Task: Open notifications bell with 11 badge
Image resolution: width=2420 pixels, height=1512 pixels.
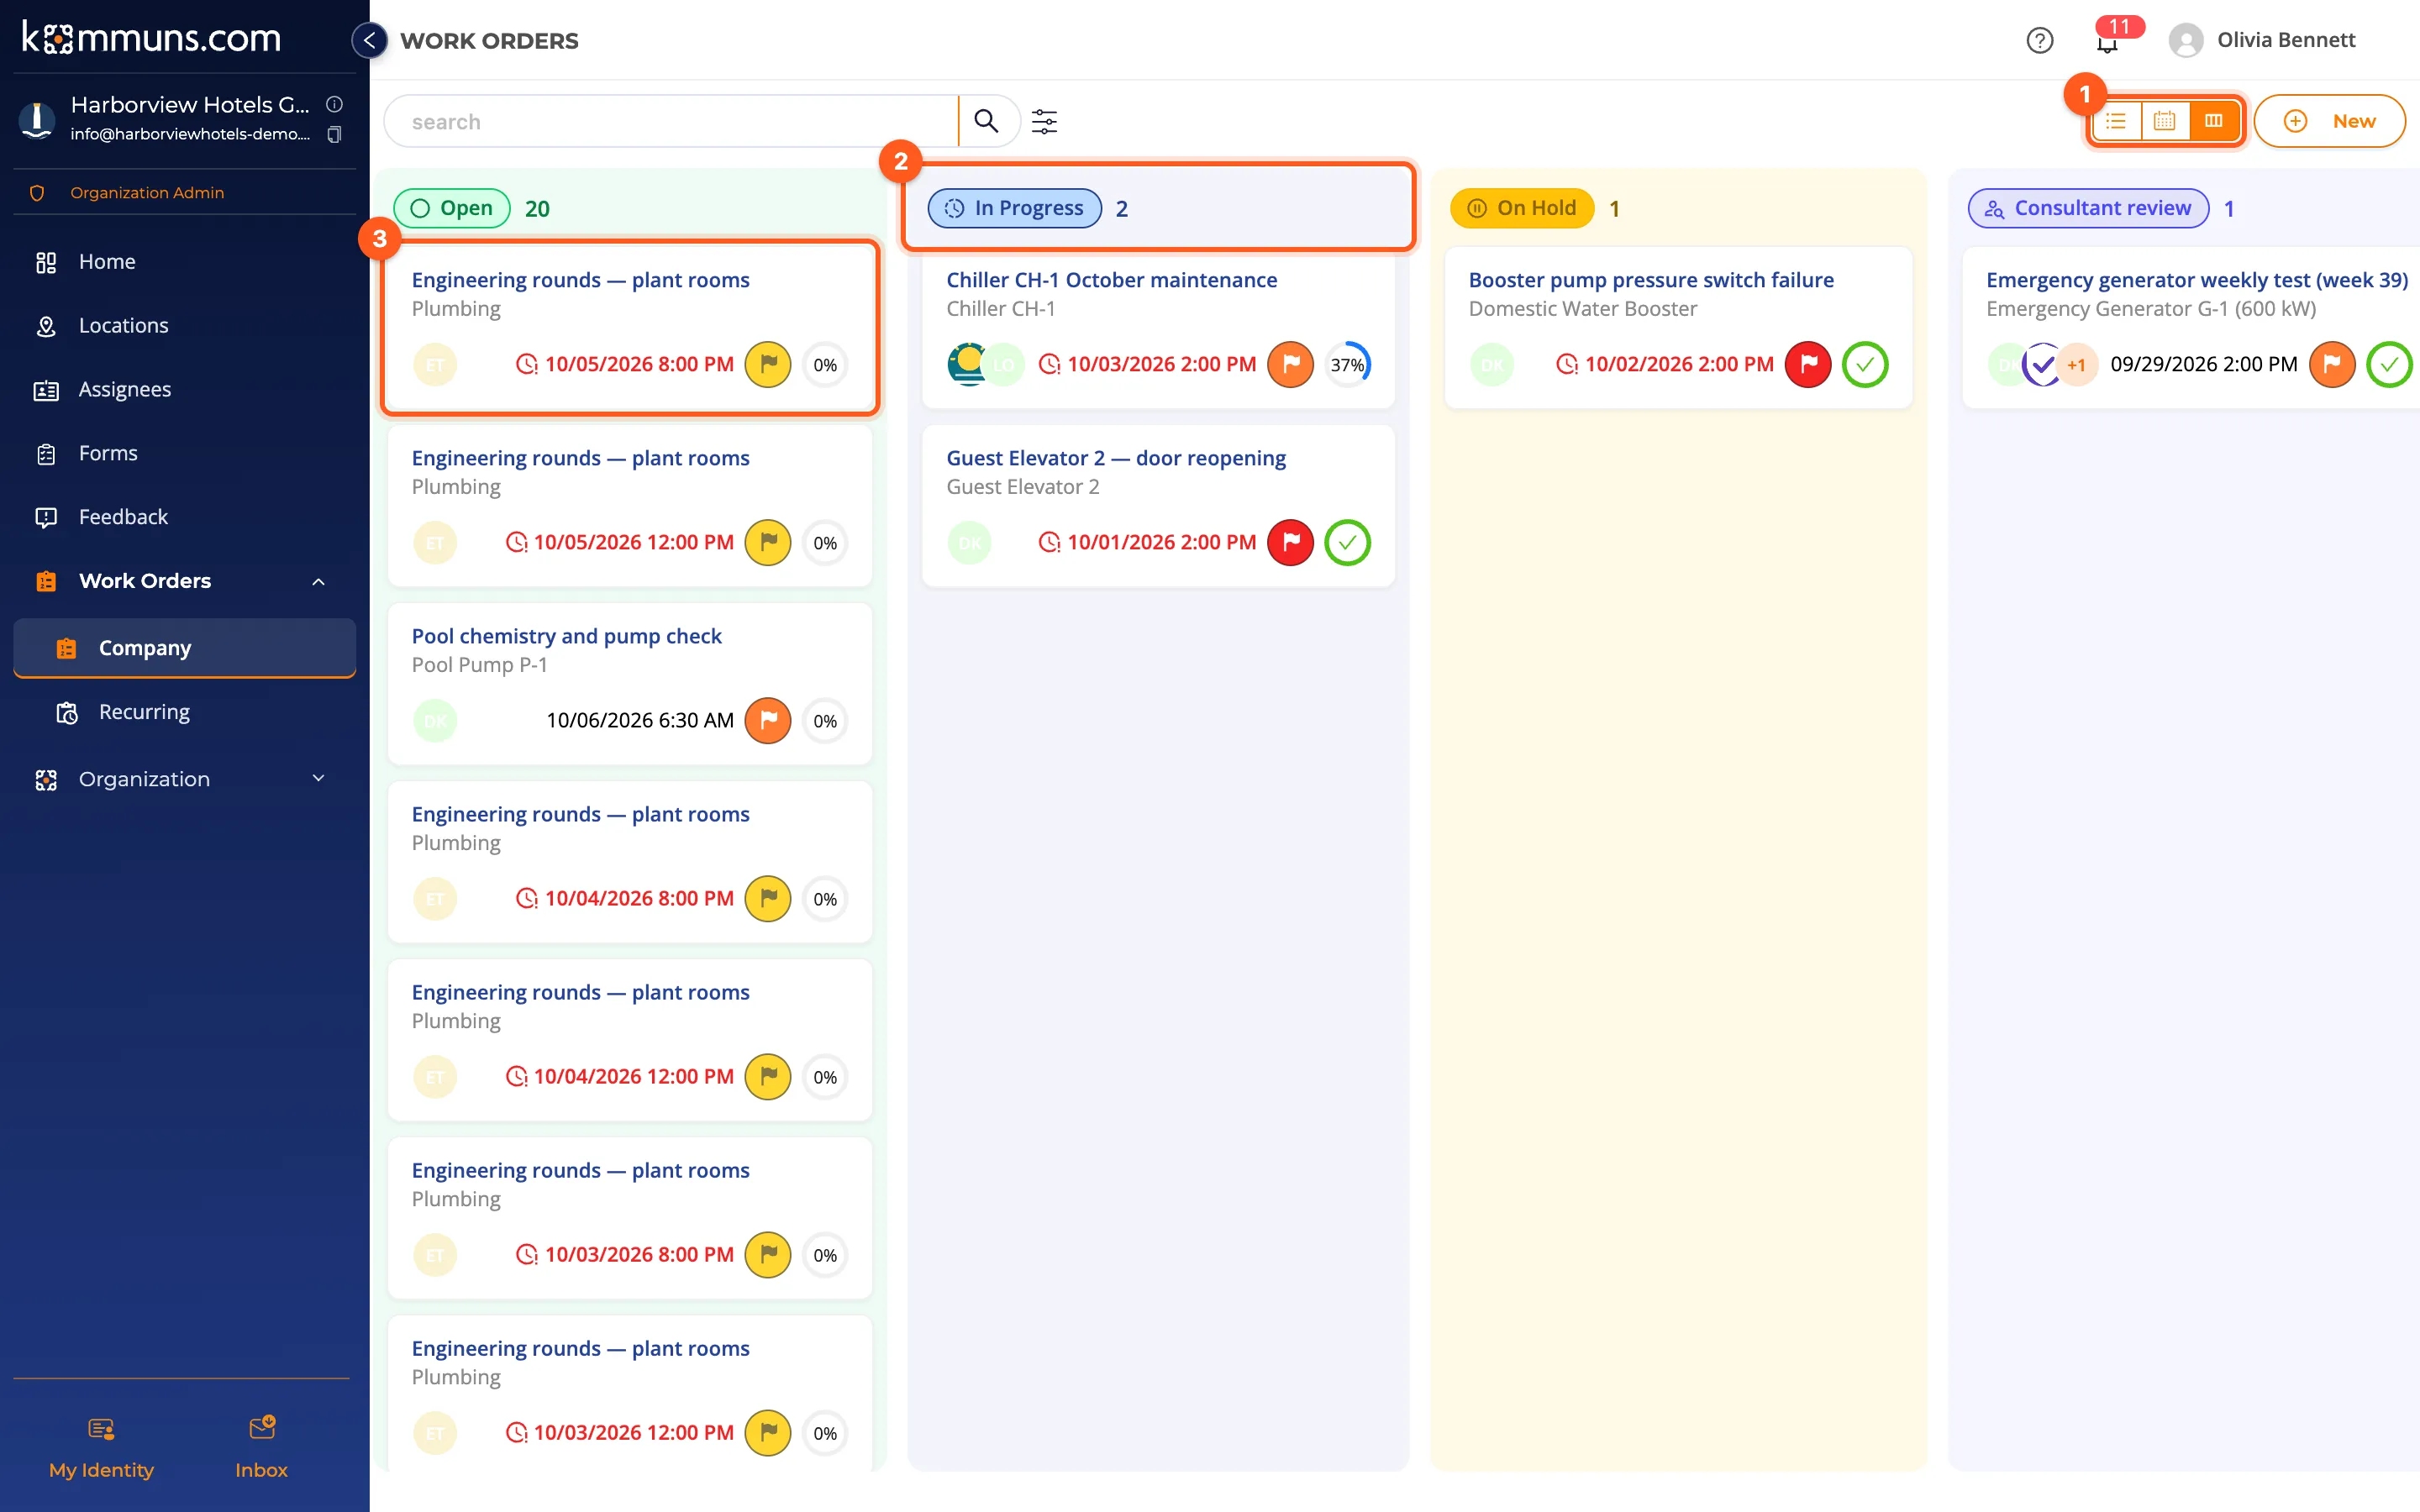Action: (x=2108, y=42)
